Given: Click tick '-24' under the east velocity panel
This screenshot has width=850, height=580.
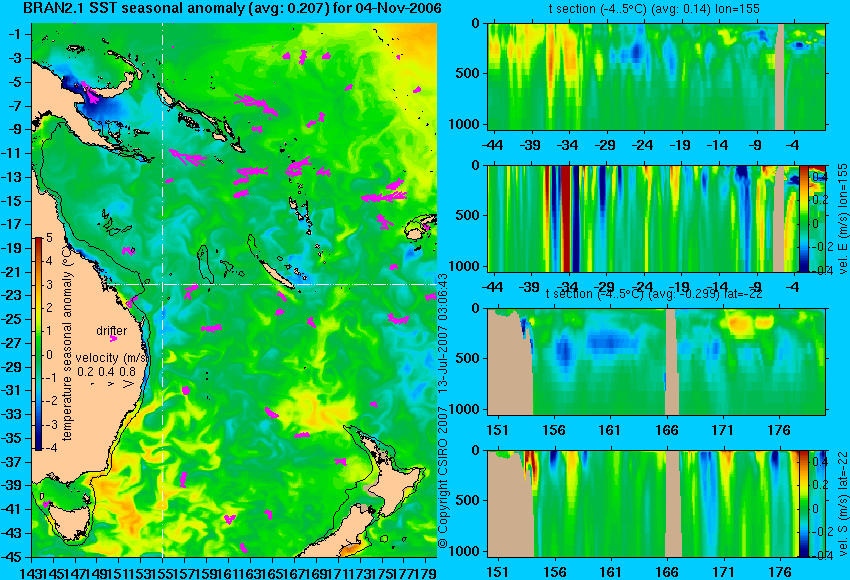Looking at the screenshot, I should click(643, 287).
